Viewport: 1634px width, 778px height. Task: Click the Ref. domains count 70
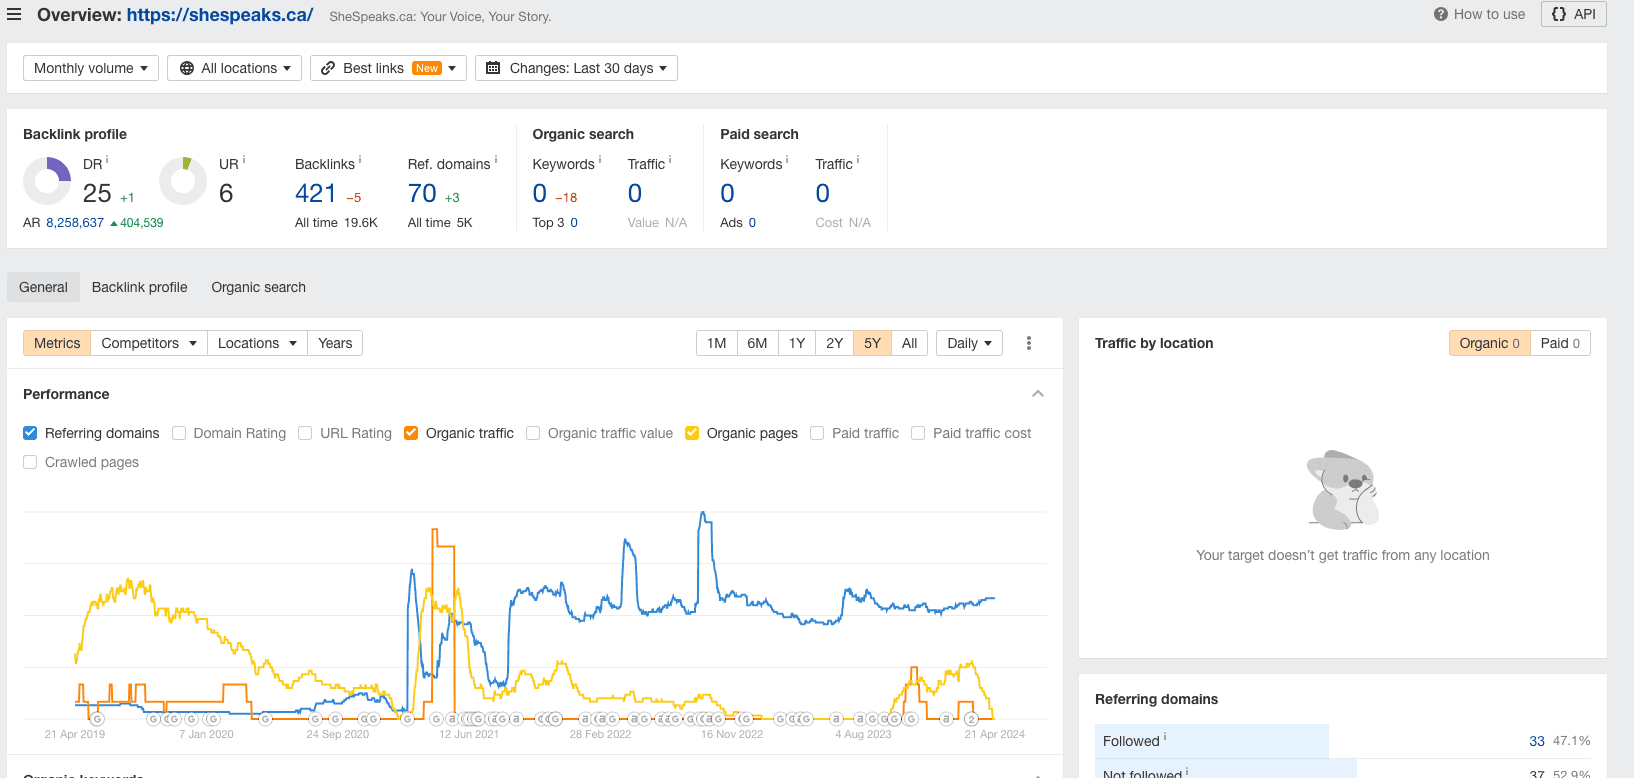pyautogui.click(x=422, y=193)
